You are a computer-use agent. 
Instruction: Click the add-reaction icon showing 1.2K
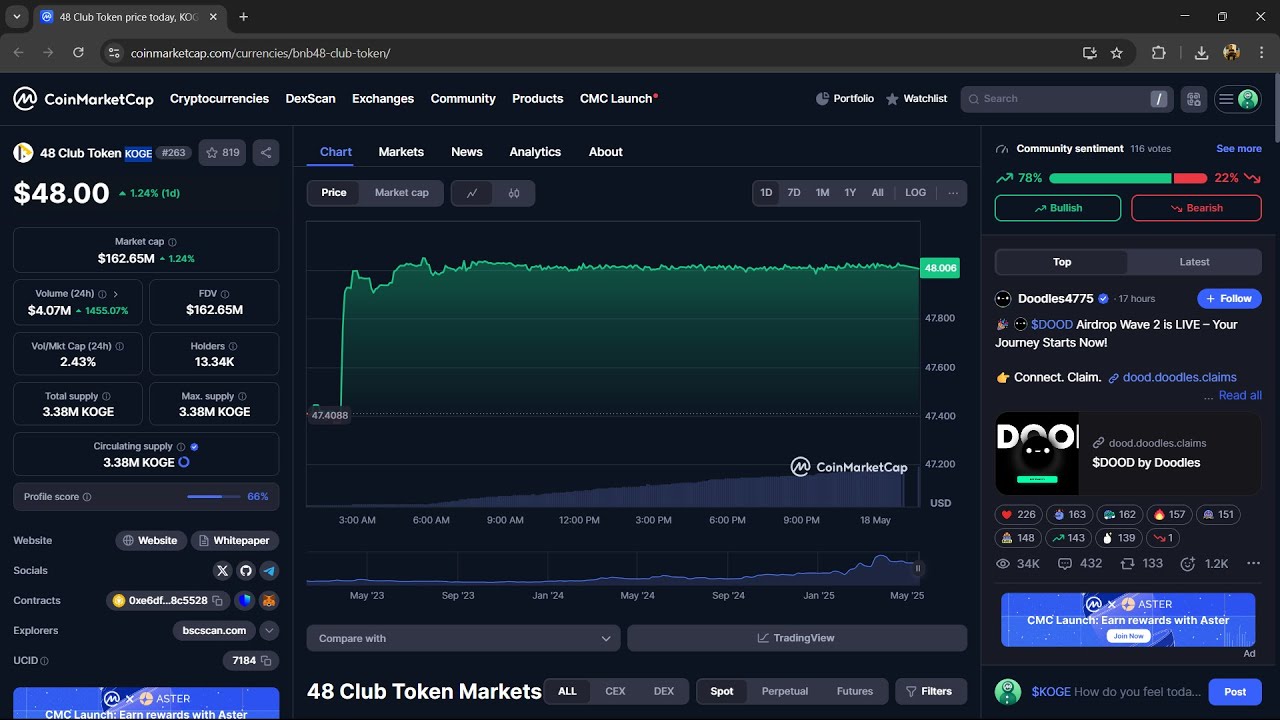point(1204,564)
